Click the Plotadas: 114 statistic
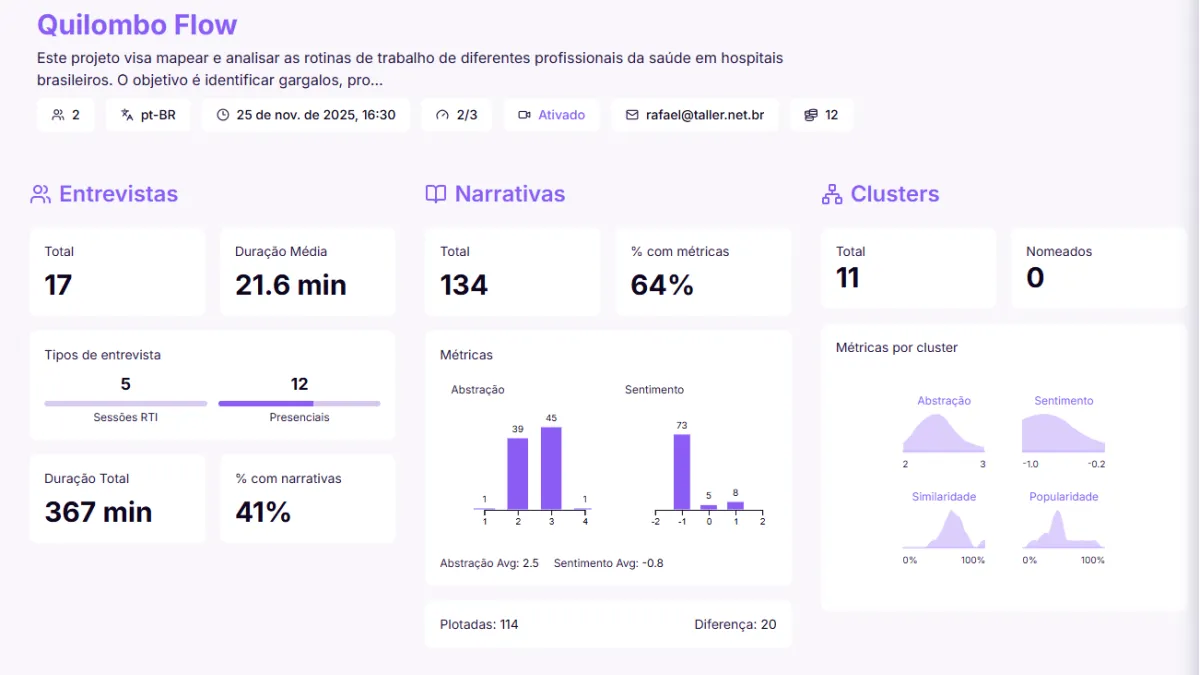 [478, 623]
